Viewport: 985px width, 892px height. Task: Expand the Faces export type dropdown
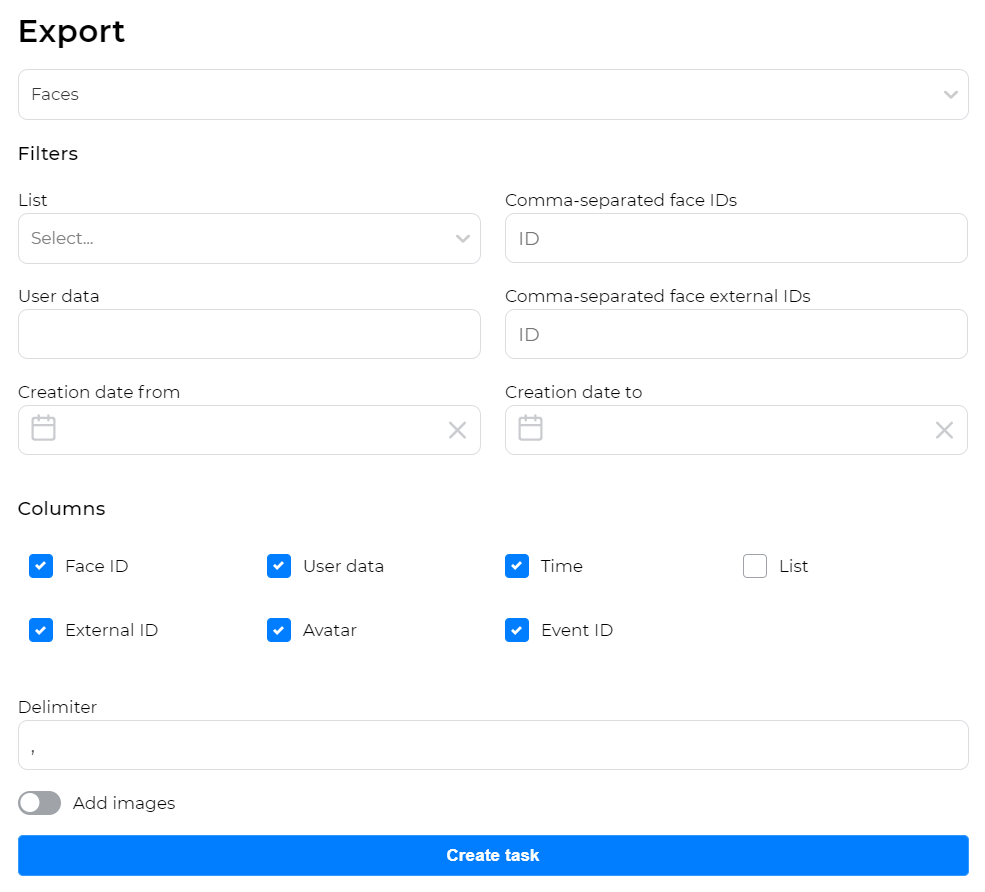click(x=950, y=94)
